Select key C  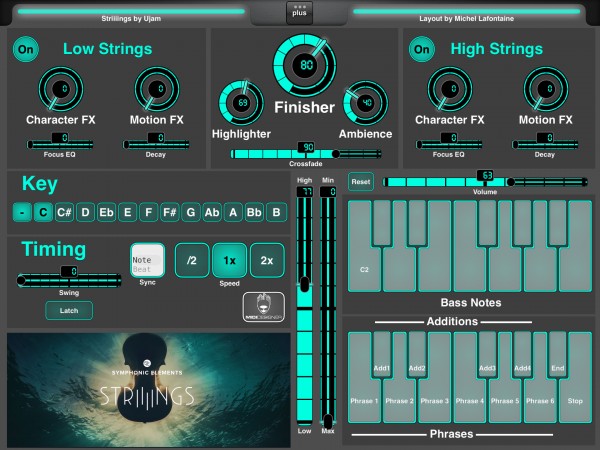click(43, 212)
